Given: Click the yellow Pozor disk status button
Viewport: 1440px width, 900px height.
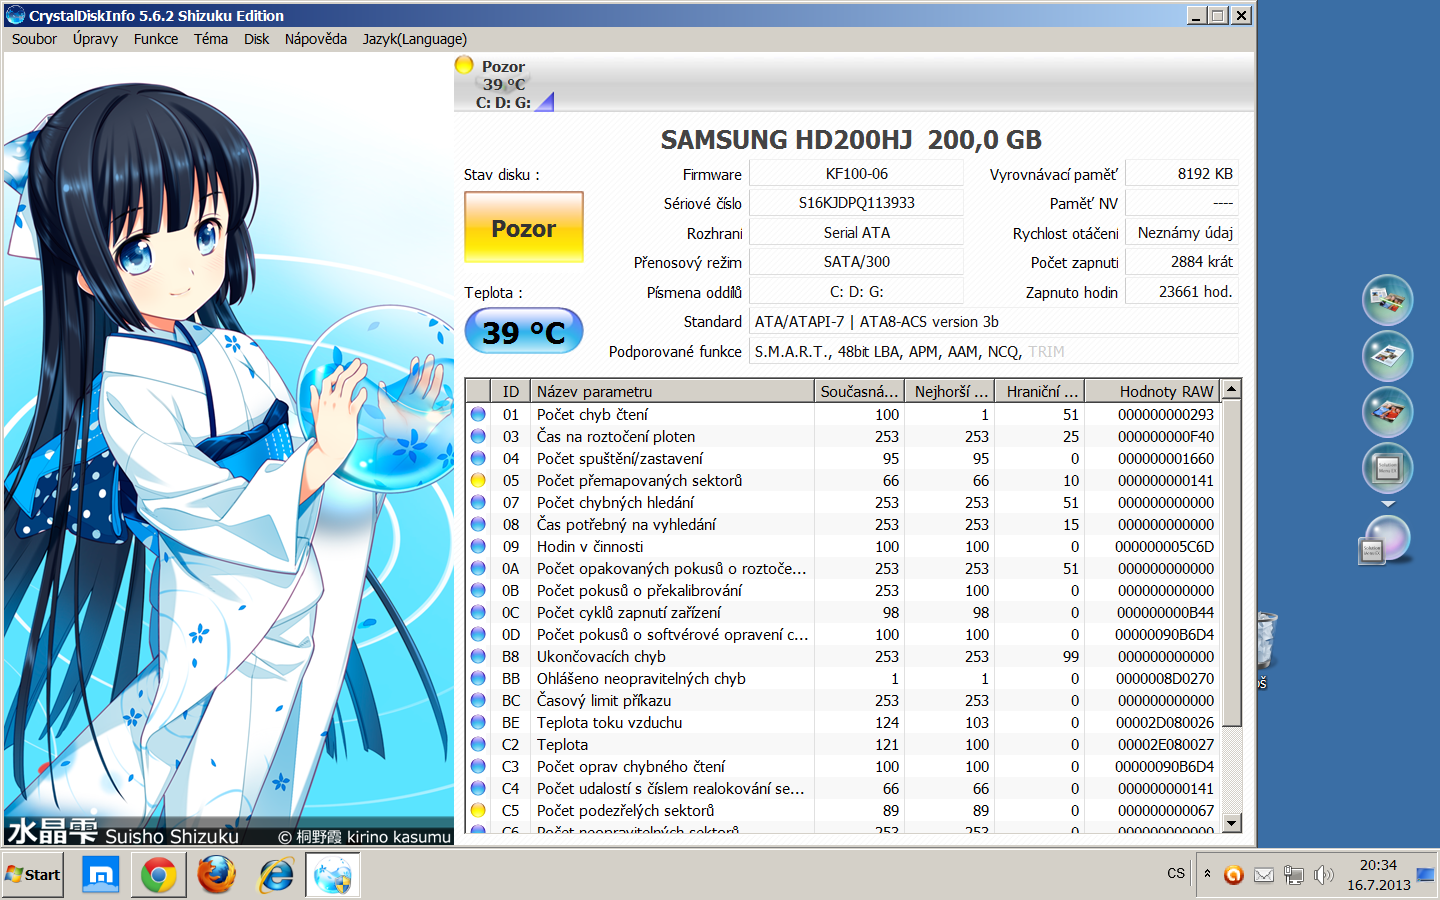Looking at the screenshot, I should pos(523,228).
